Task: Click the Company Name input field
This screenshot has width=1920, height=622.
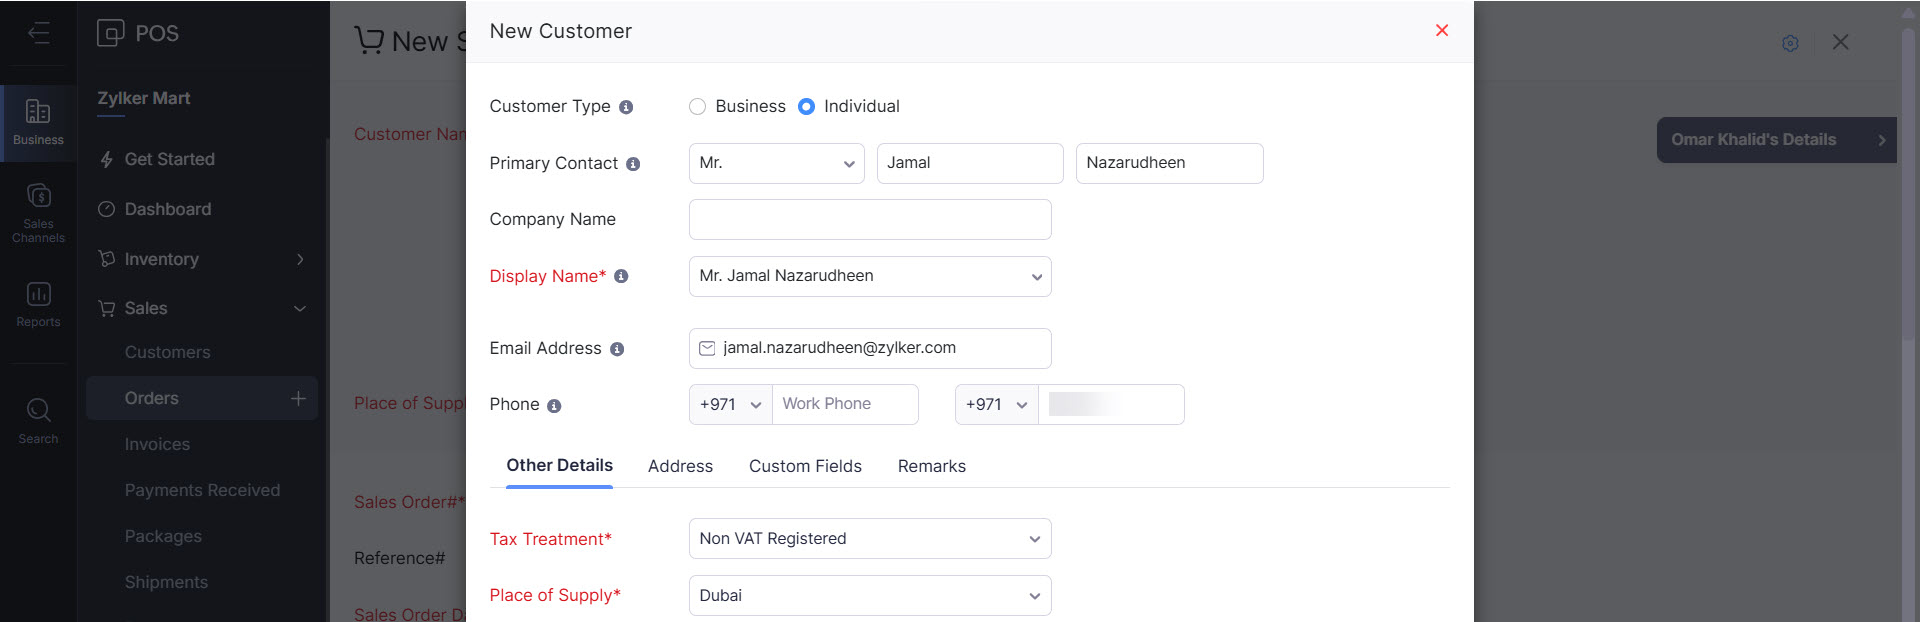Action: point(869,219)
